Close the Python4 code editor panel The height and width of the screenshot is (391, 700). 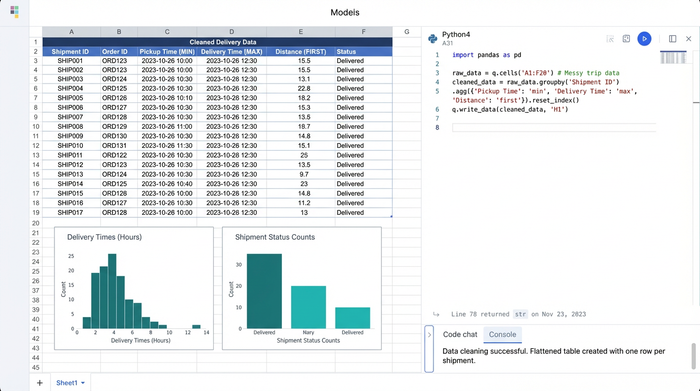[688, 39]
